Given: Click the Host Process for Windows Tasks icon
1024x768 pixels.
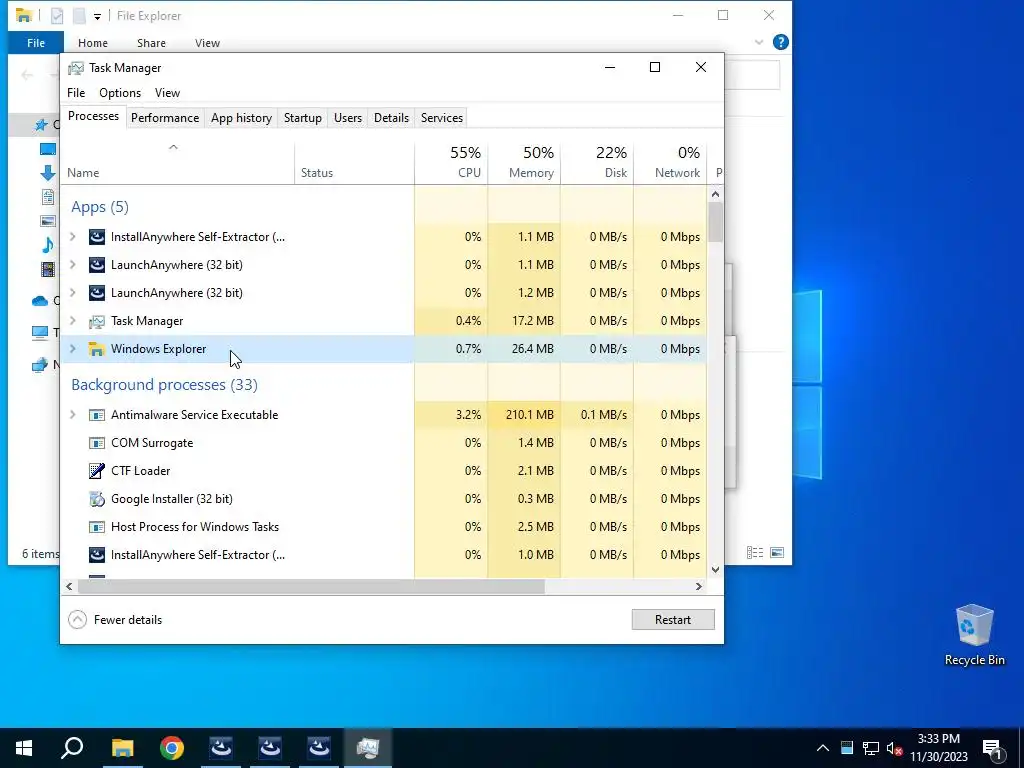Looking at the screenshot, I should 97,527.
